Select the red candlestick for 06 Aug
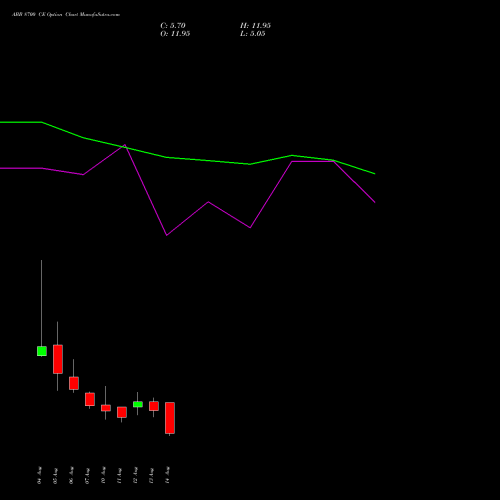Viewport: 500px width, 500px height. click(x=74, y=383)
